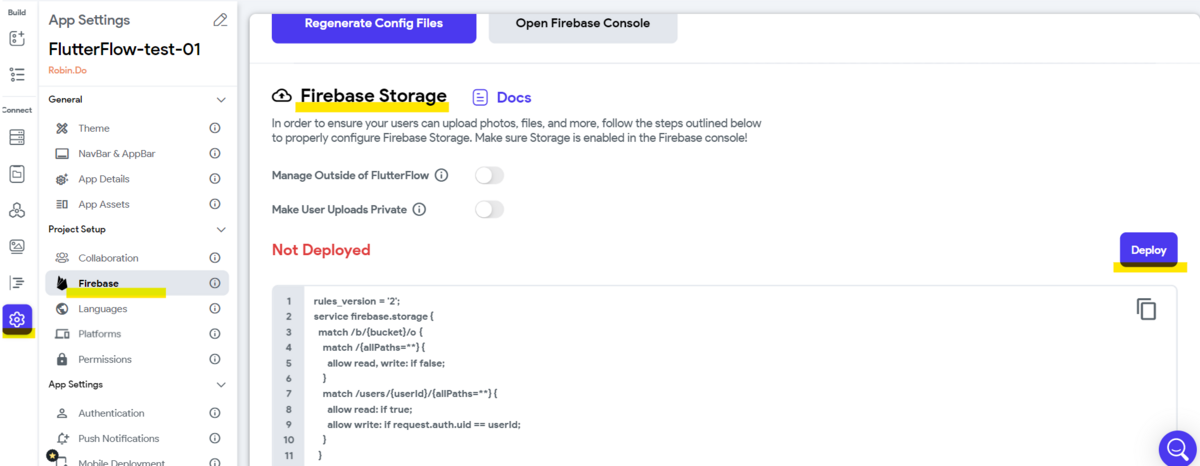Viewport: 1200px width, 466px height.
Task: Click the settings gear icon in sidebar
Action: pos(17,320)
